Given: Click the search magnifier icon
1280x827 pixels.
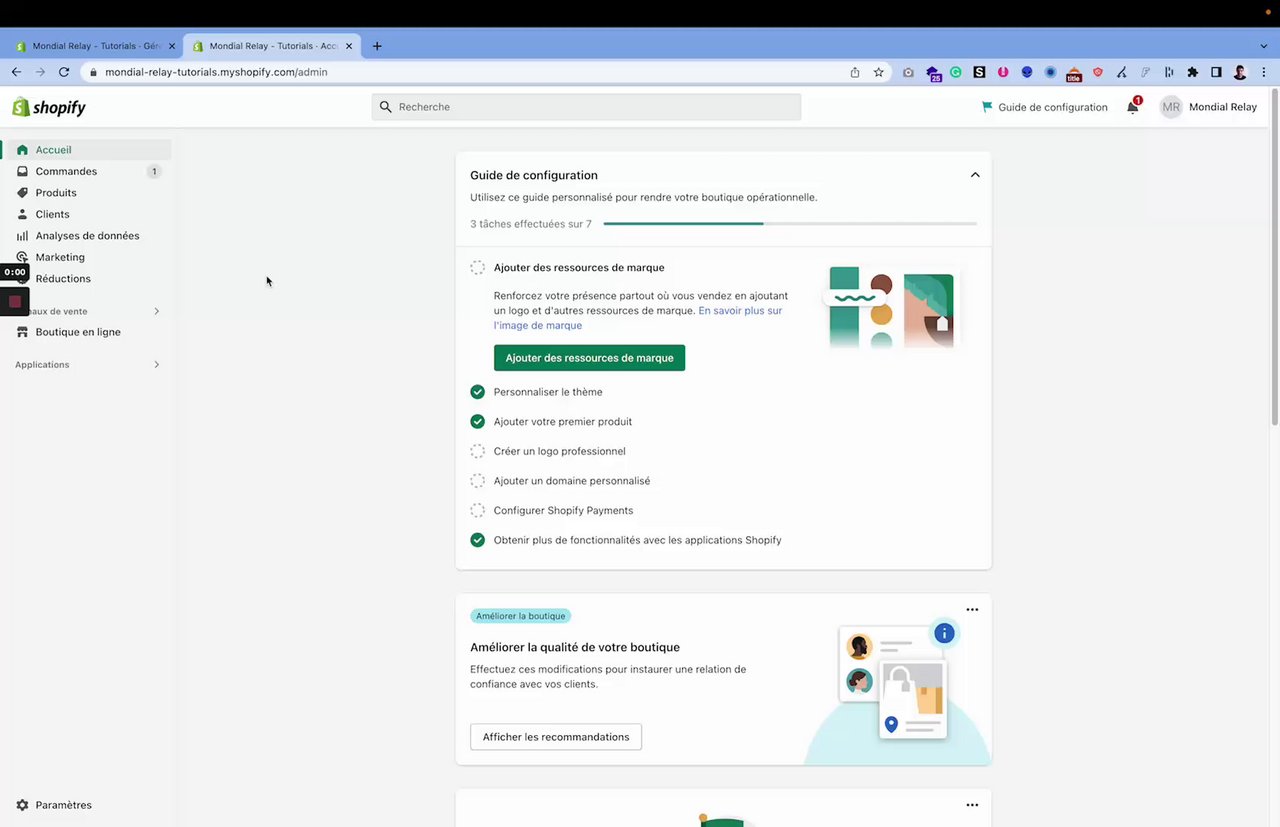Looking at the screenshot, I should [x=386, y=107].
